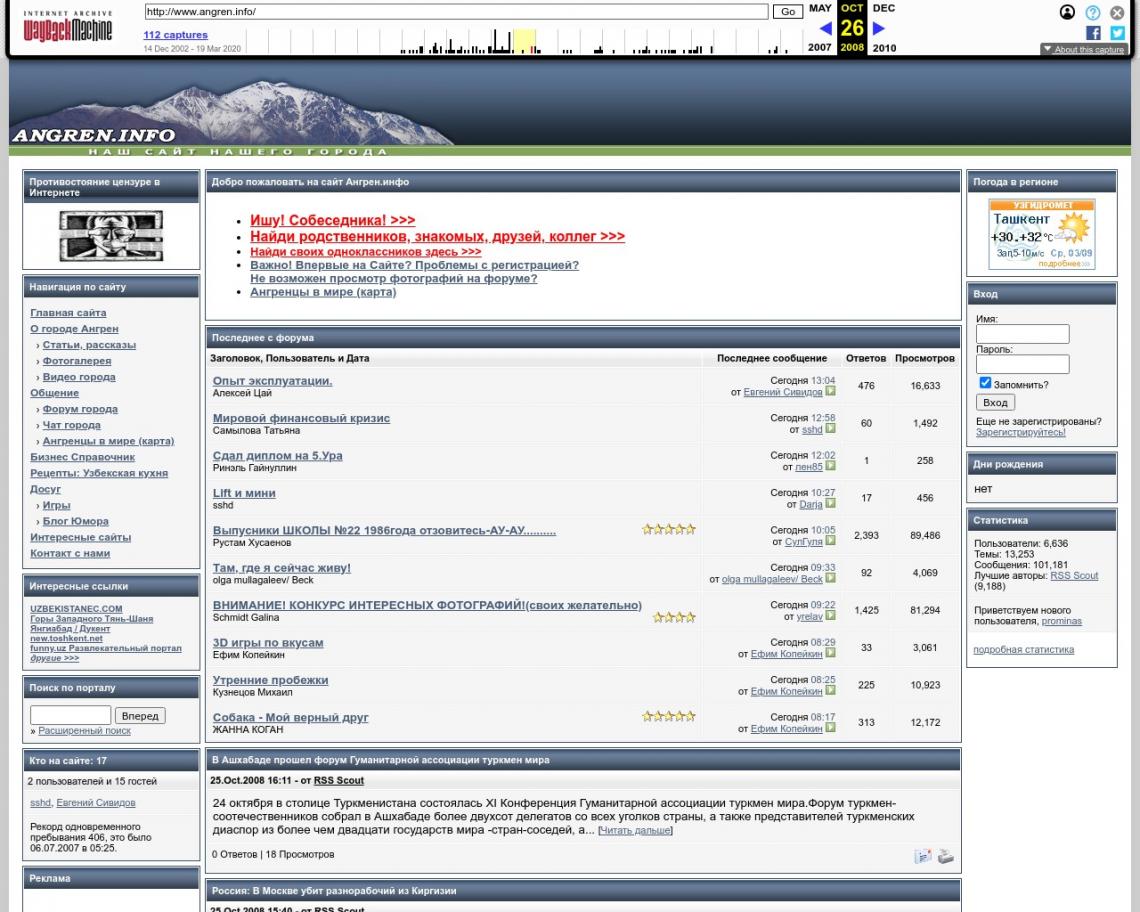Click the Вперед search button
Viewport: 1140px width, 912px height.
click(140, 716)
